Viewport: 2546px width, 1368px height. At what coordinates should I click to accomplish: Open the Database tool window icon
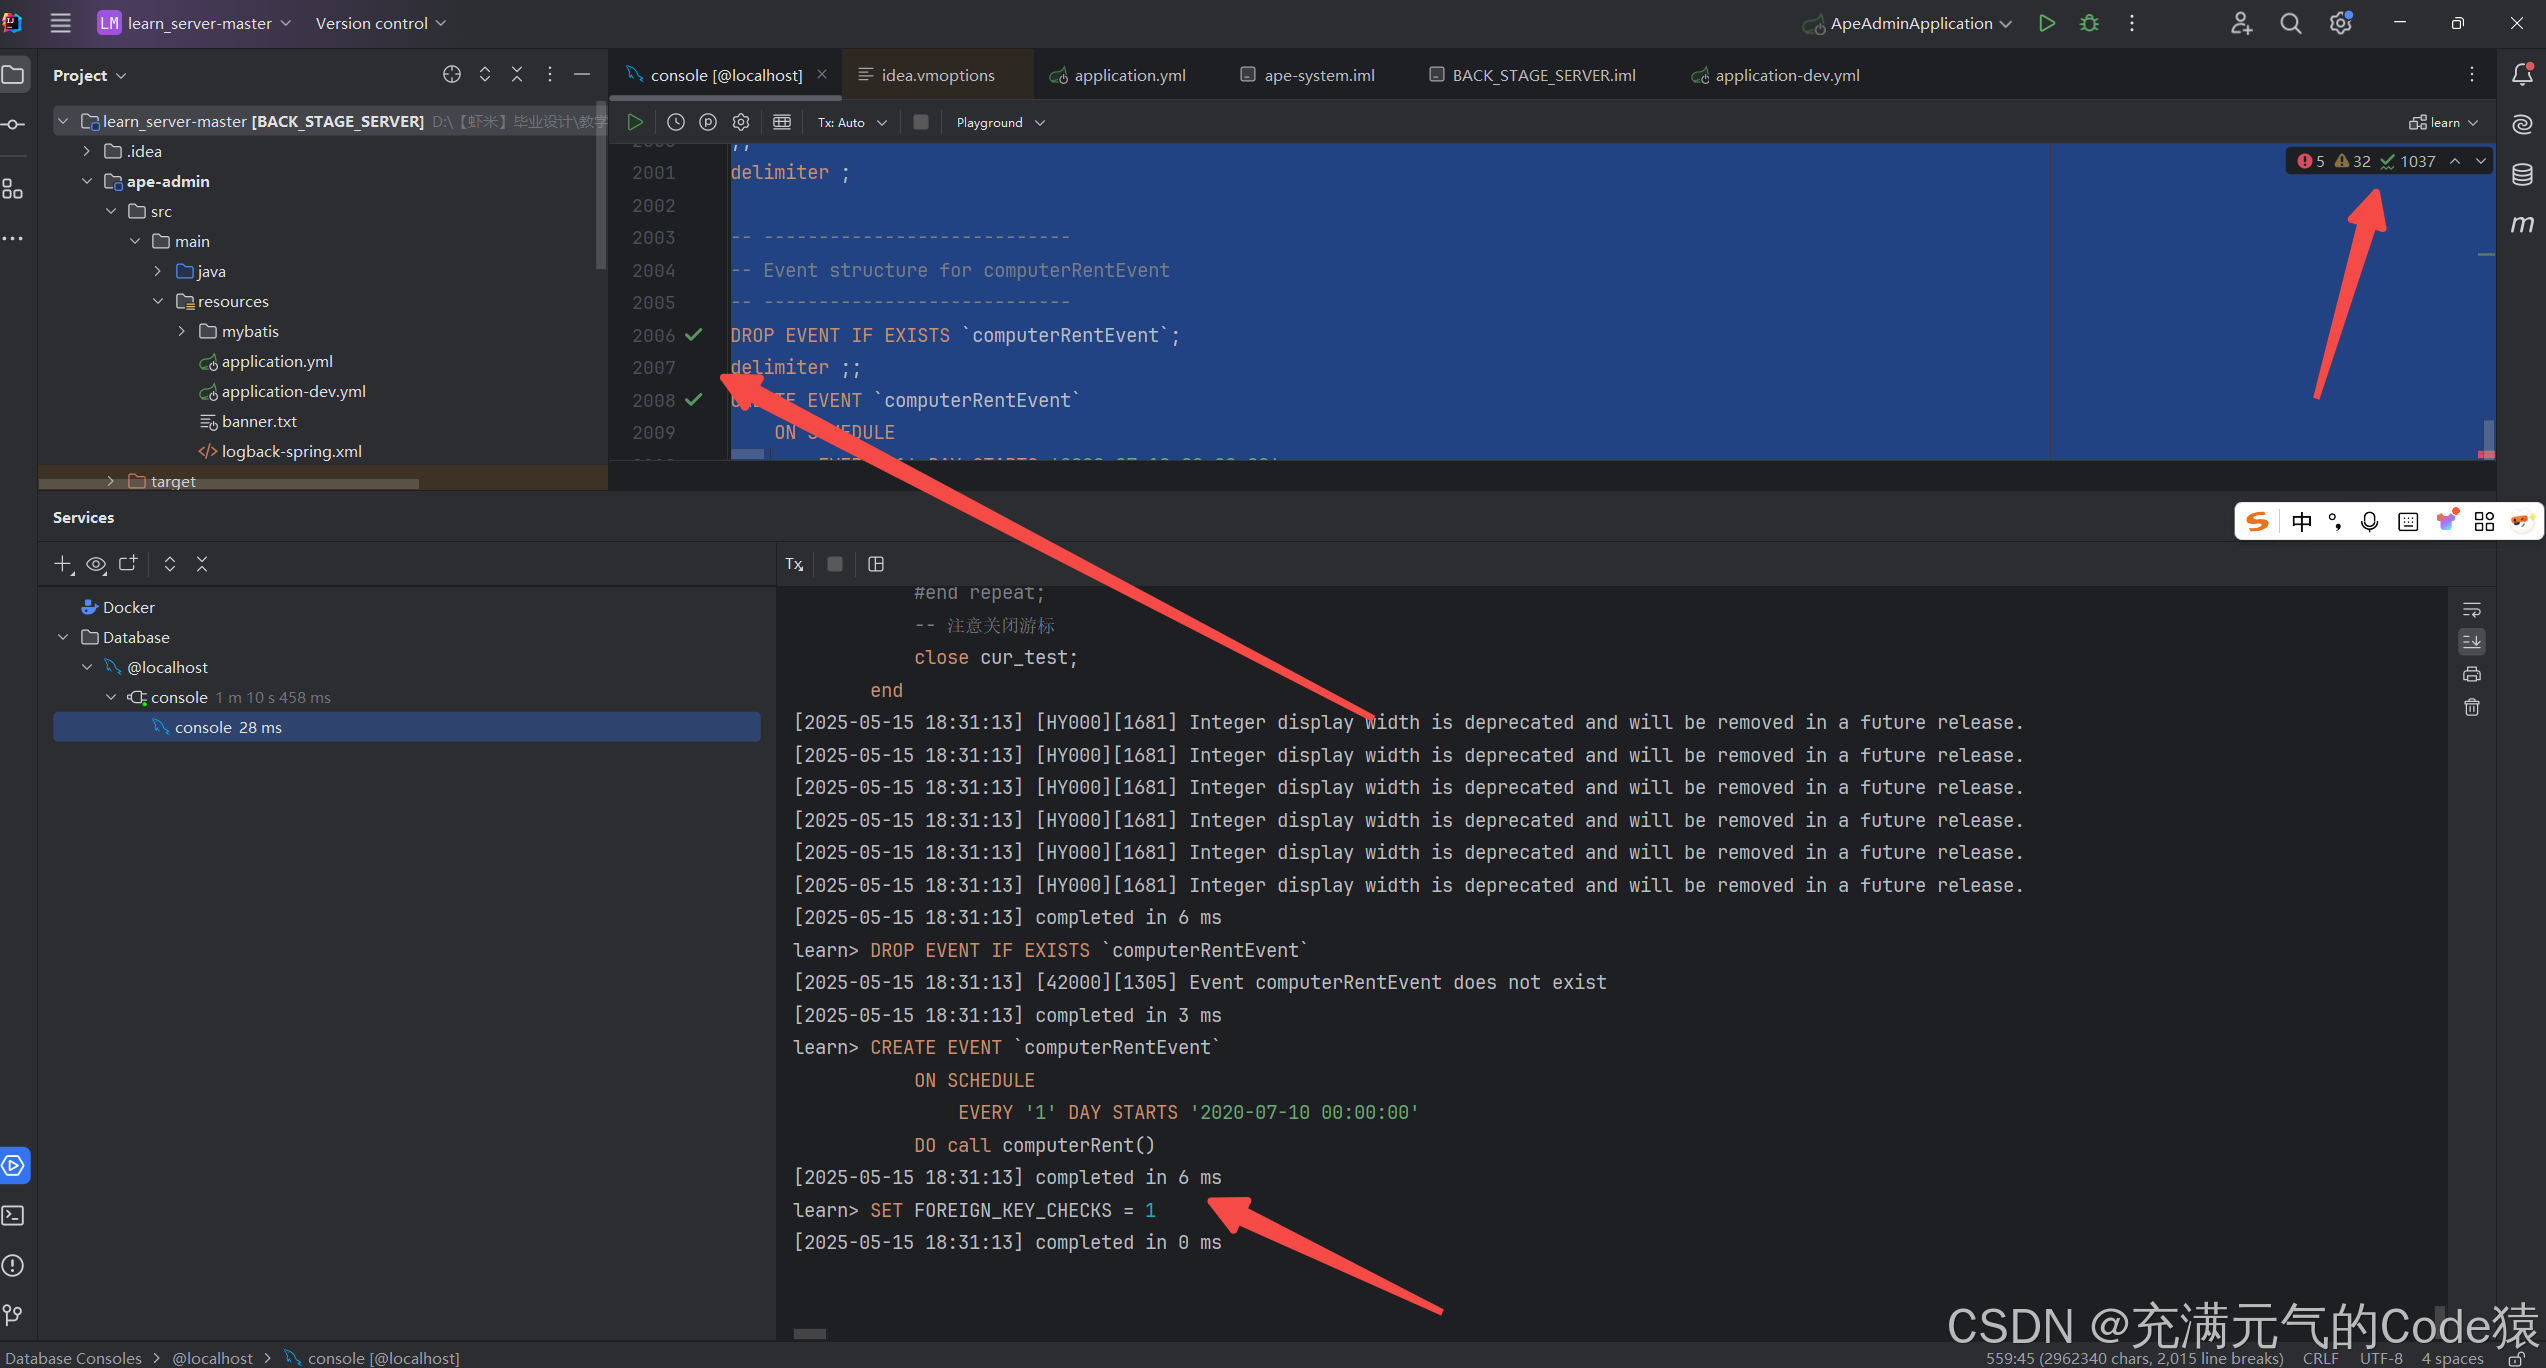pos(2522,174)
